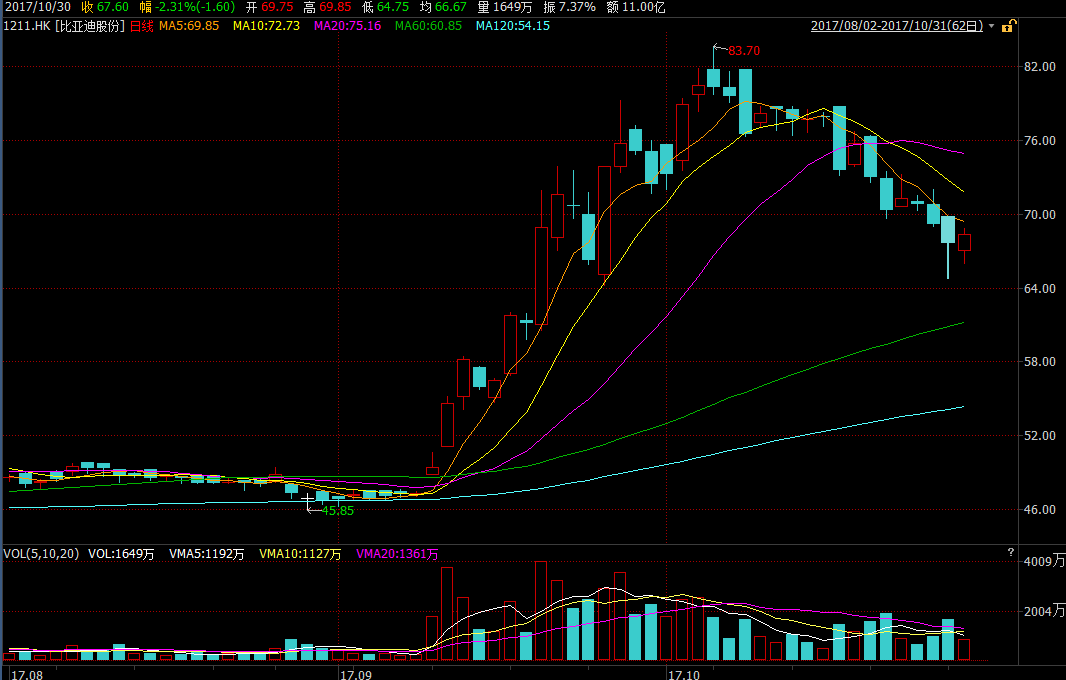Click the 83.70 high price marker
The image size is (1066, 680).
[x=744, y=51]
